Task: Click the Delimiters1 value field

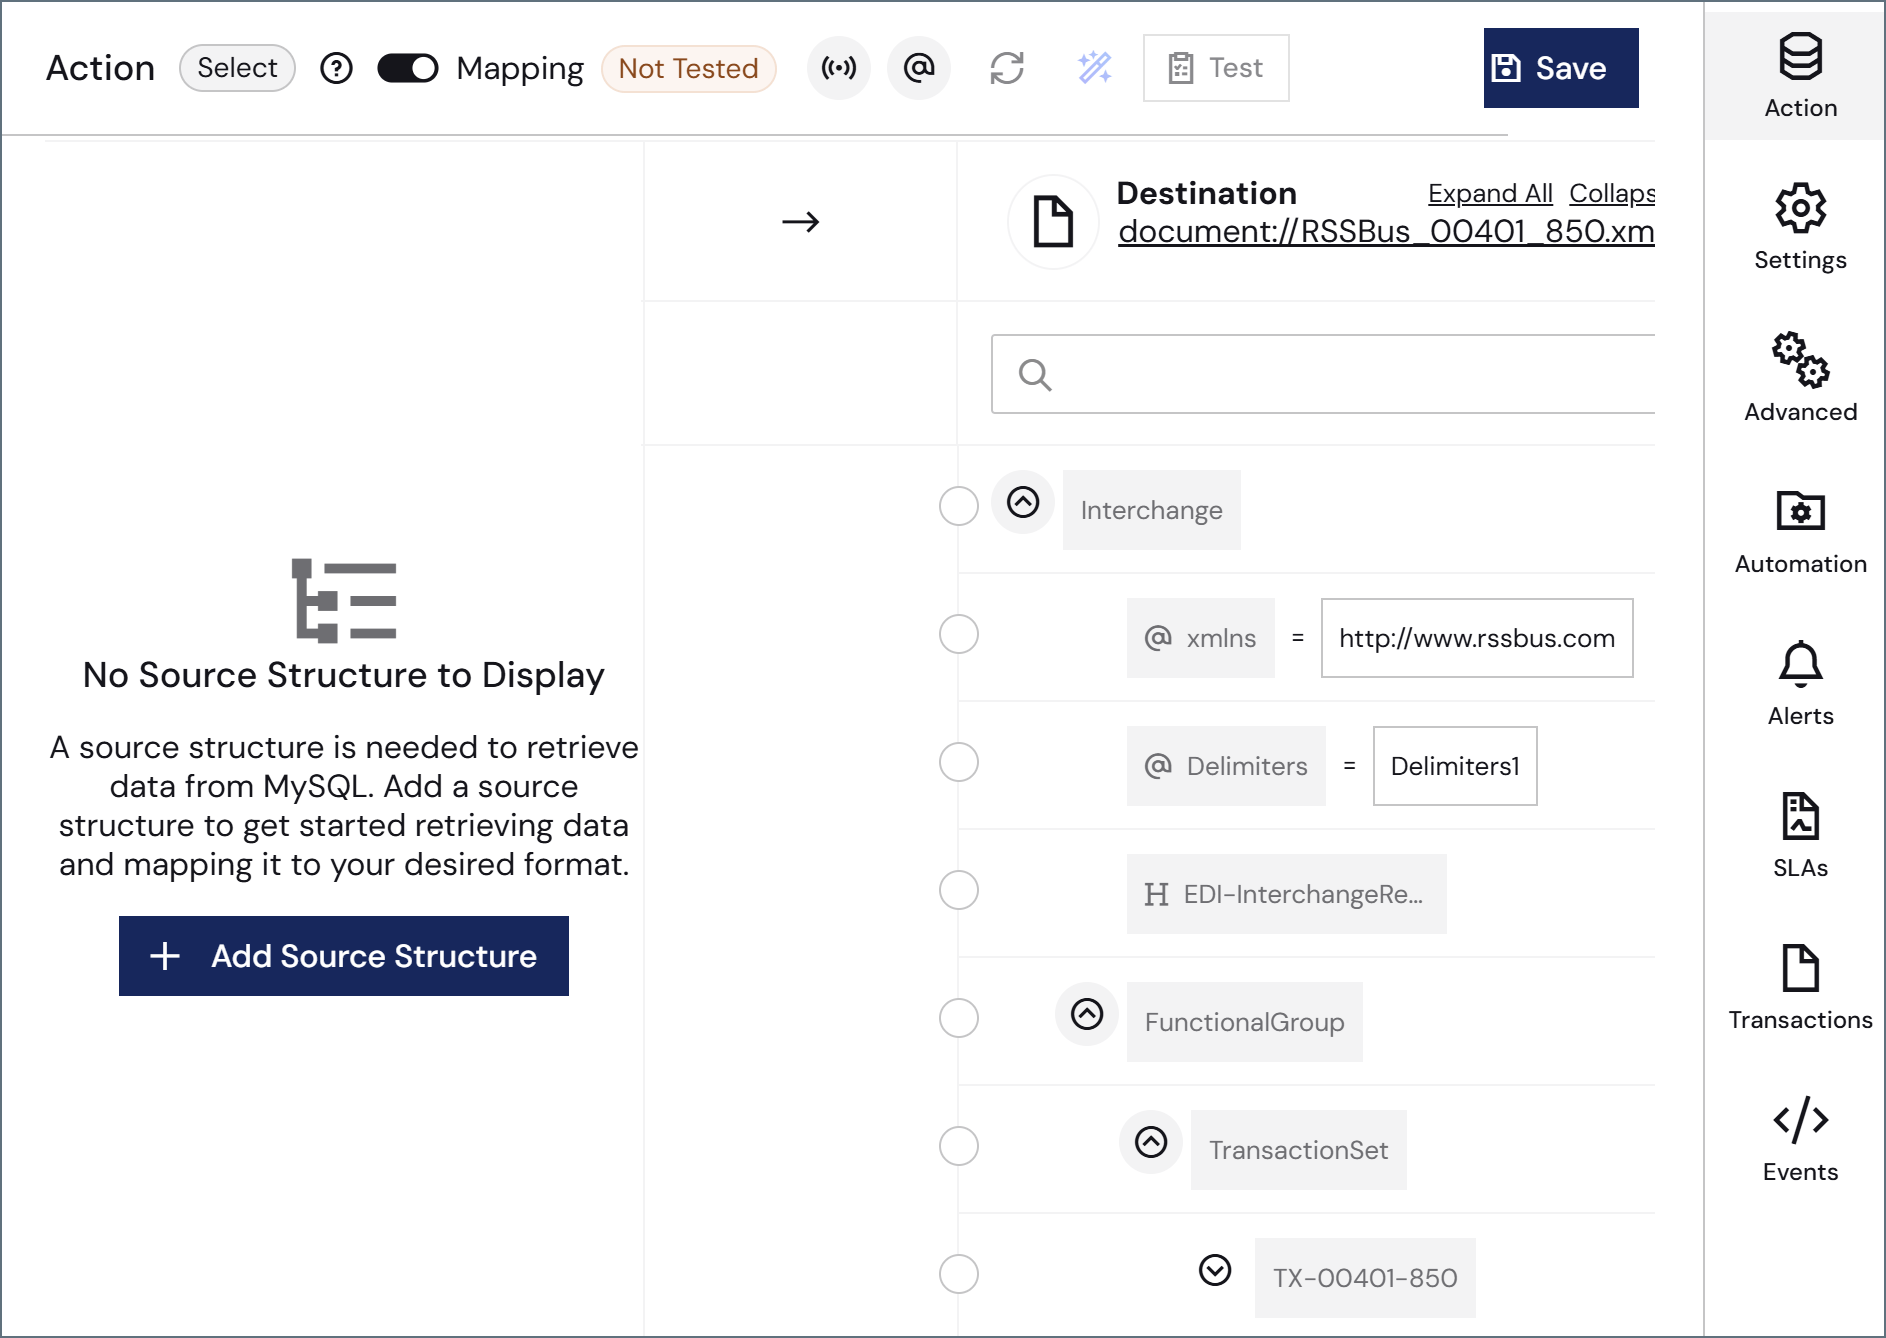Action: pyautogui.click(x=1455, y=766)
